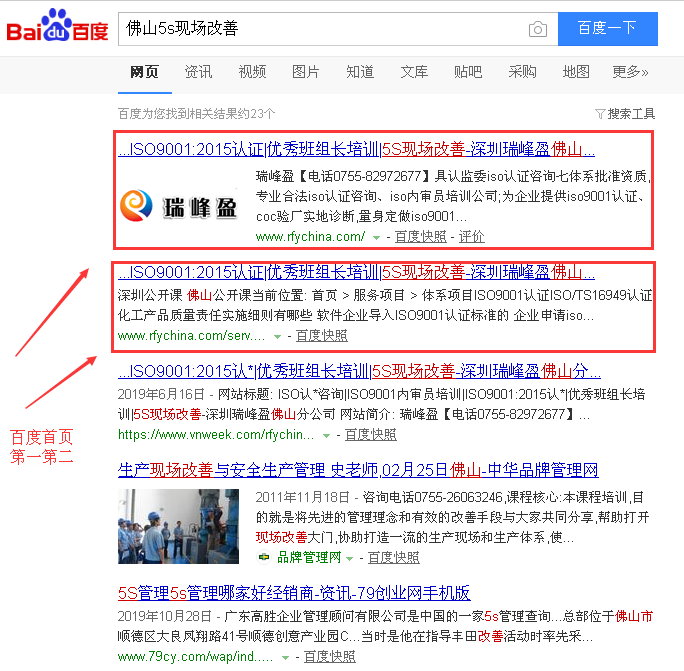Image resolution: width=684 pixels, height=671 pixels.
Task: Click the 评价 link in first result
Action: click(x=471, y=237)
